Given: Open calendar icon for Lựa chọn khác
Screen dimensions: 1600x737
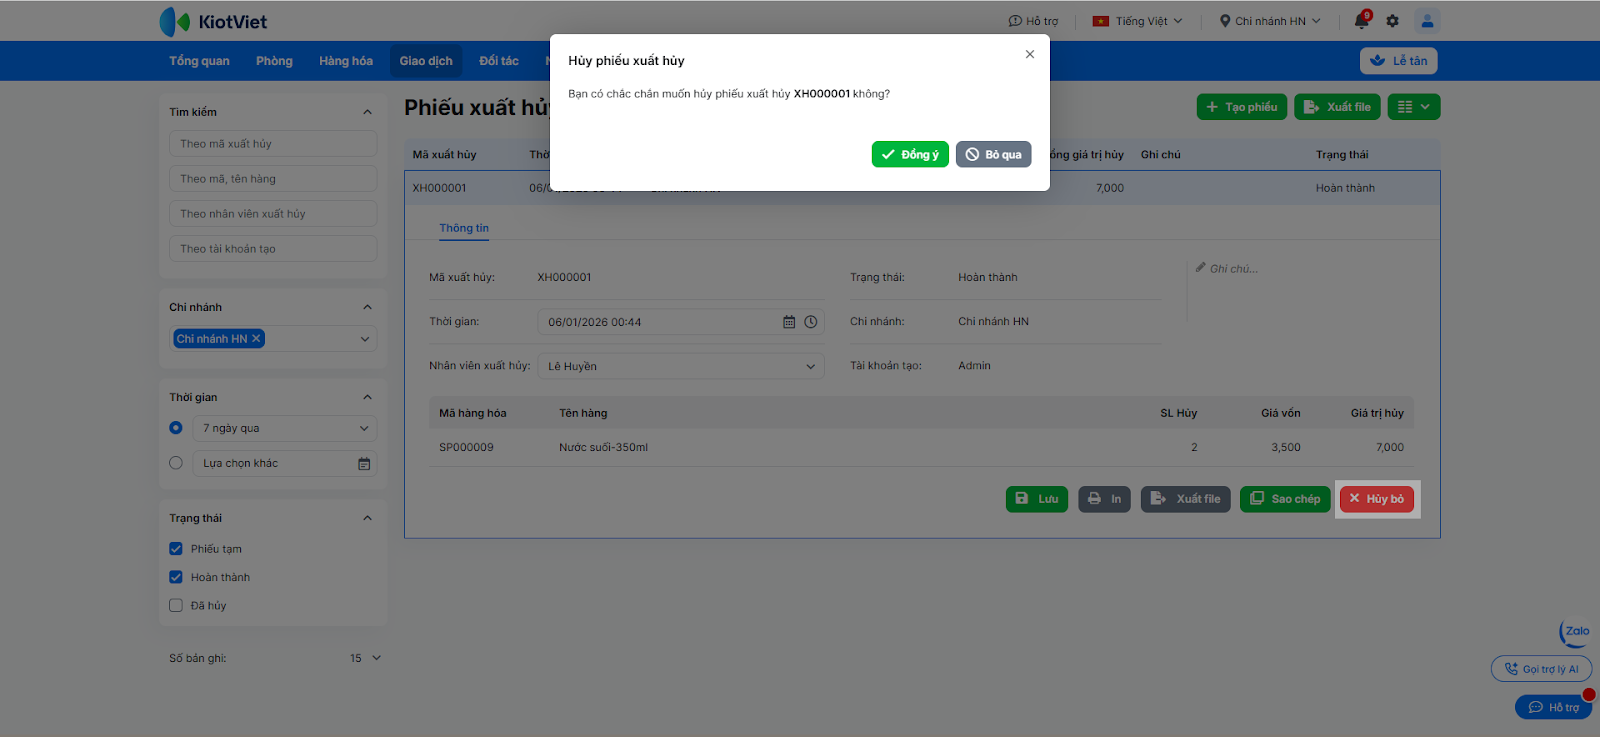Looking at the screenshot, I should 364,463.
